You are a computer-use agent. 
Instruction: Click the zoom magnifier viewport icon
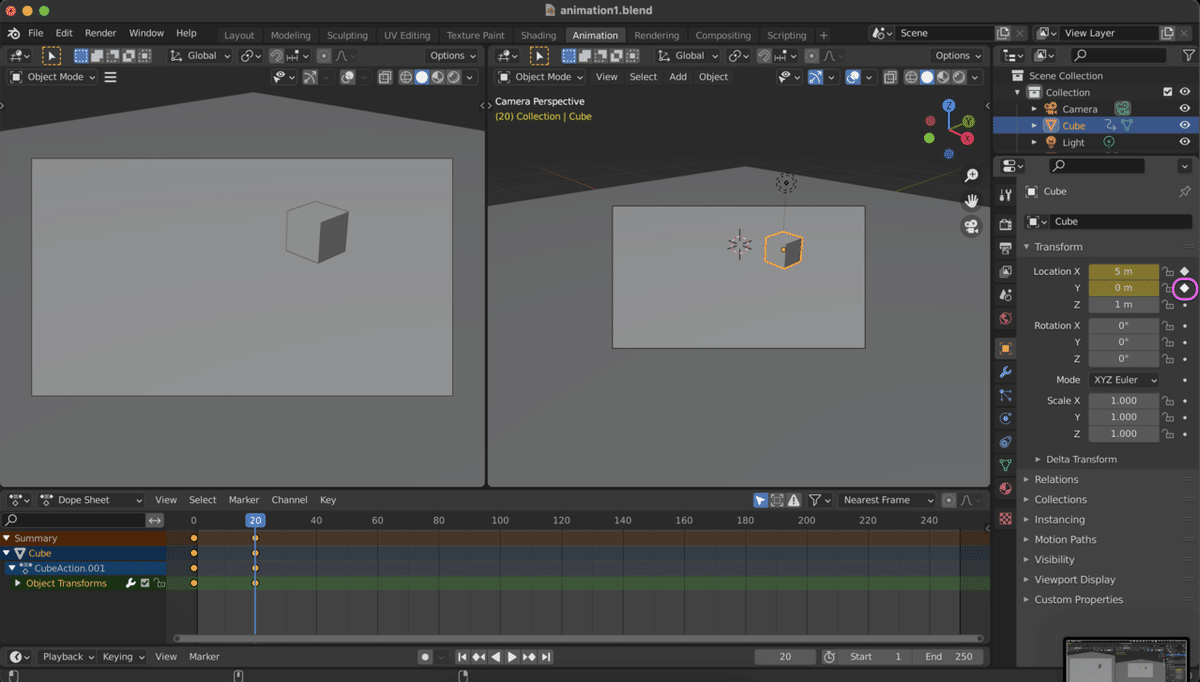pyautogui.click(x=970, y=176)
